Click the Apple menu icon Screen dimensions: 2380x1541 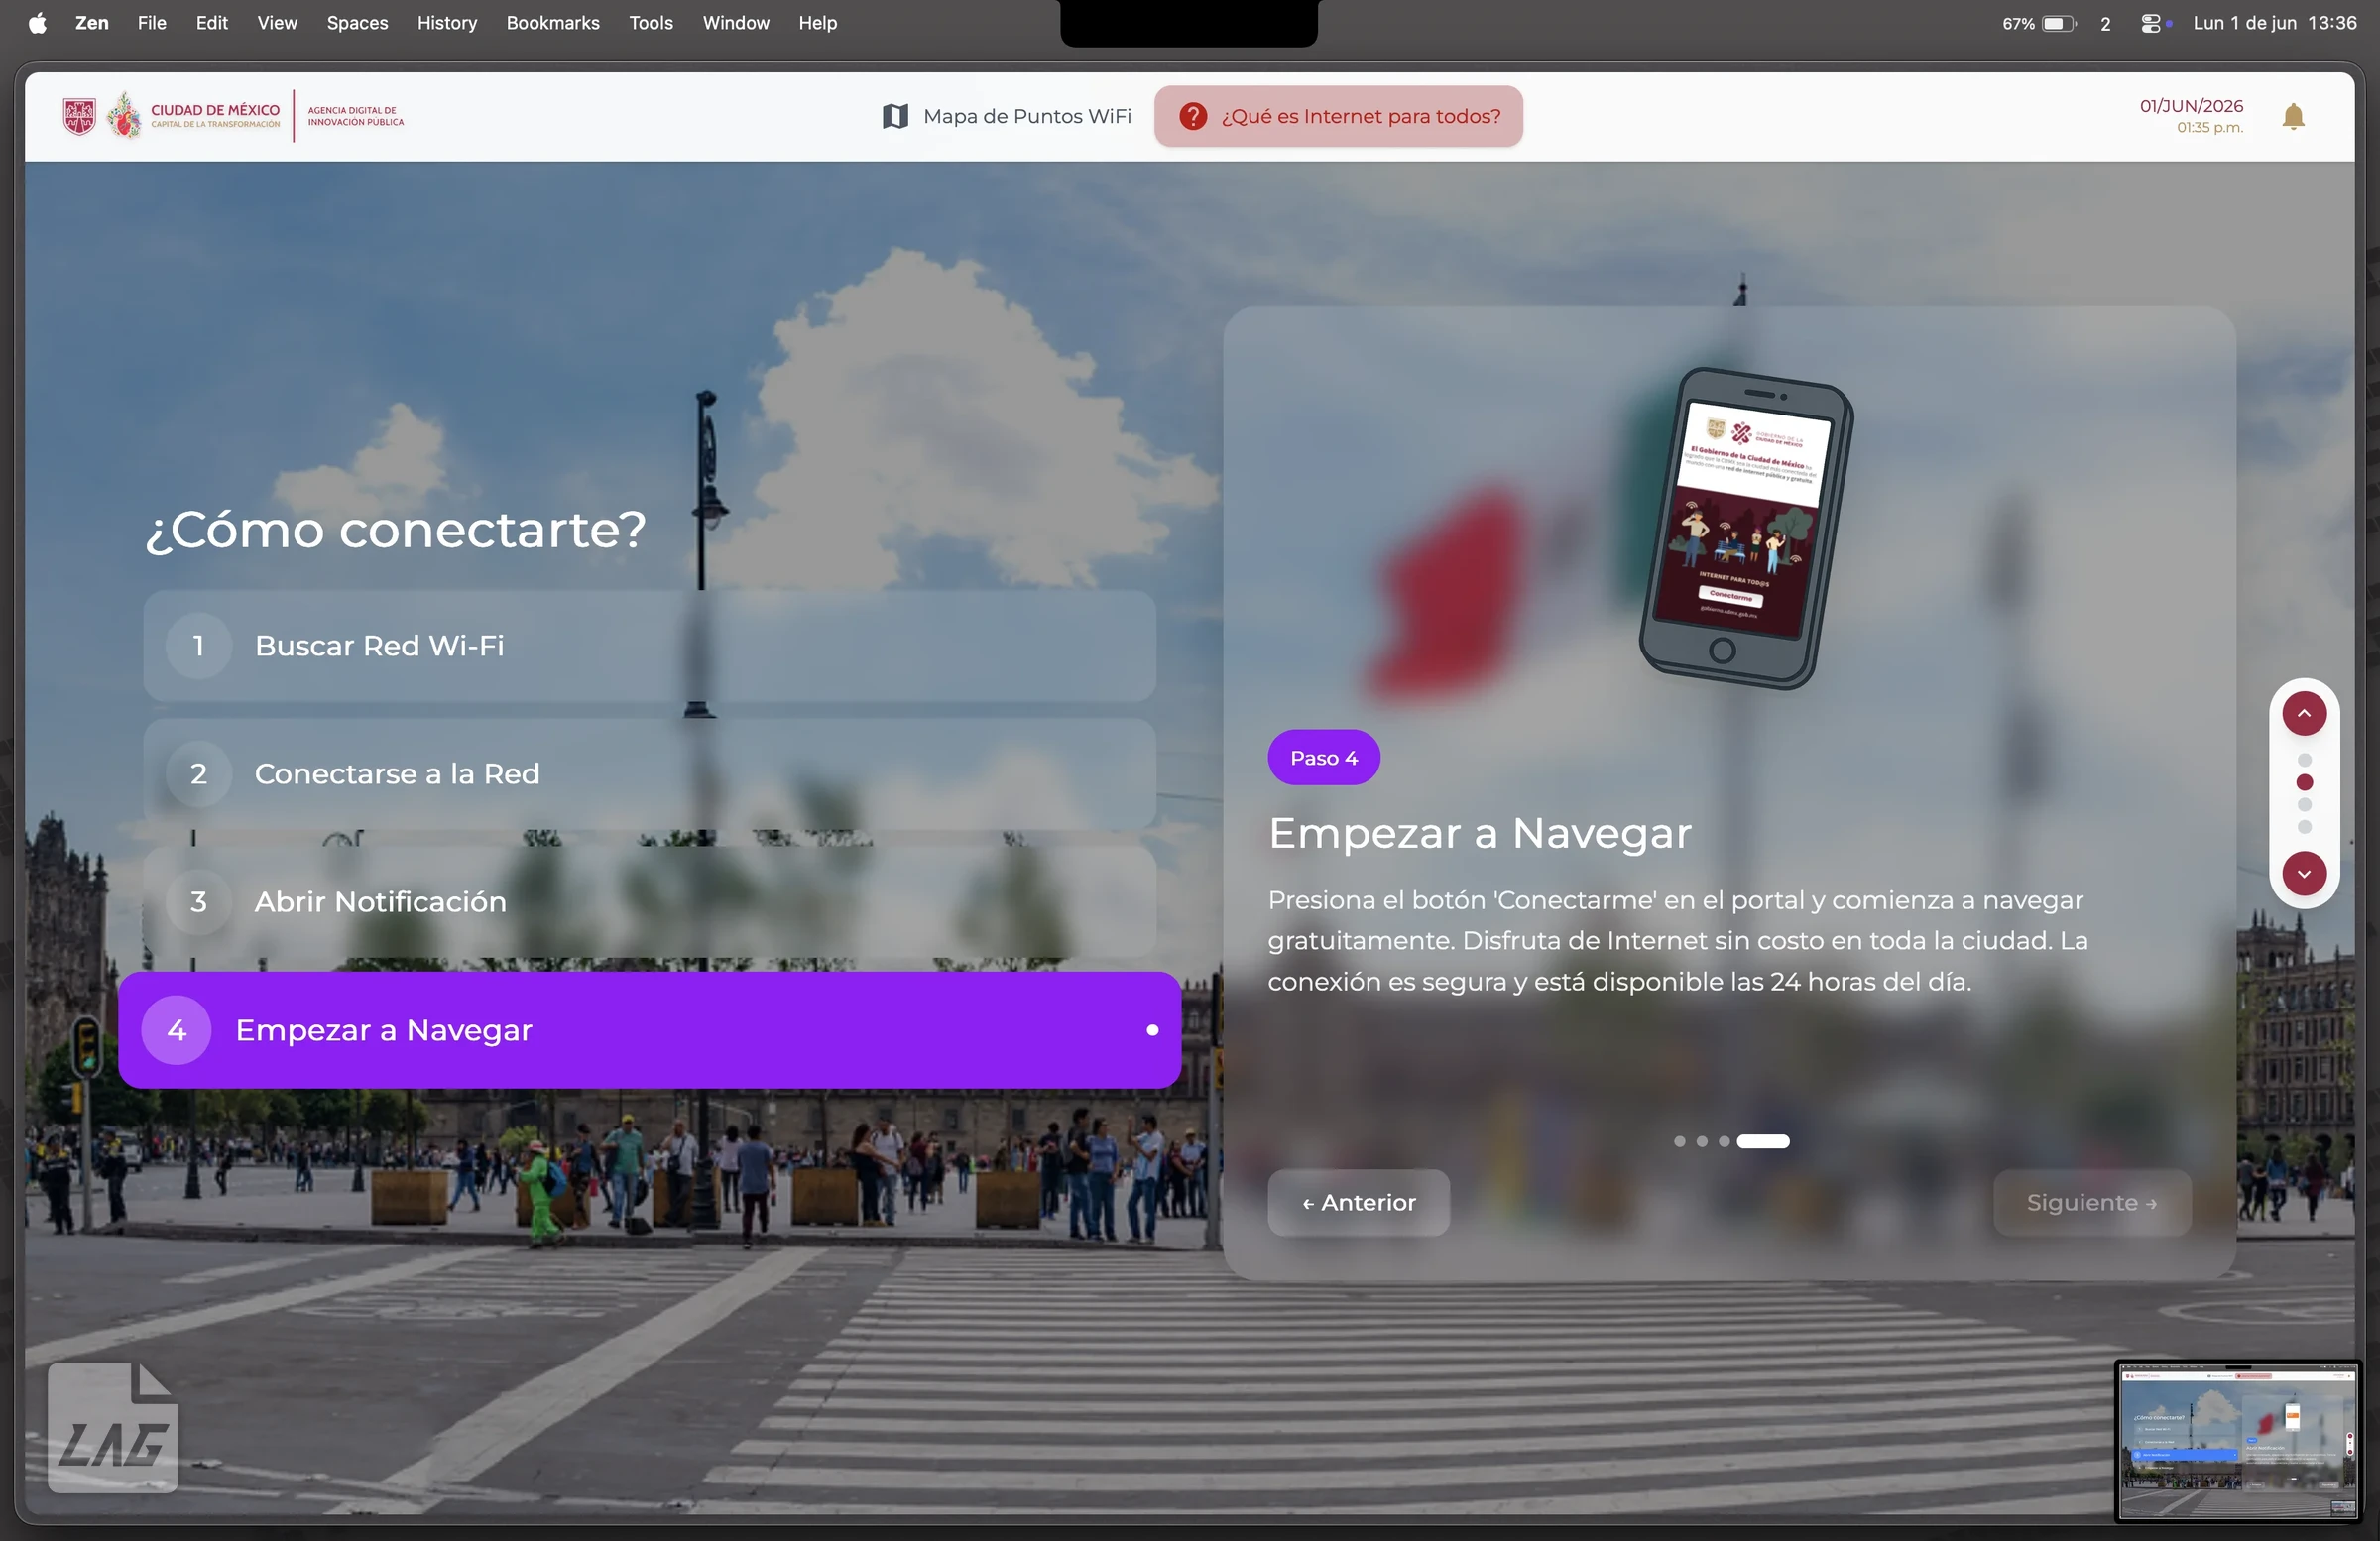pyautogui.click(x=37, y=23)
